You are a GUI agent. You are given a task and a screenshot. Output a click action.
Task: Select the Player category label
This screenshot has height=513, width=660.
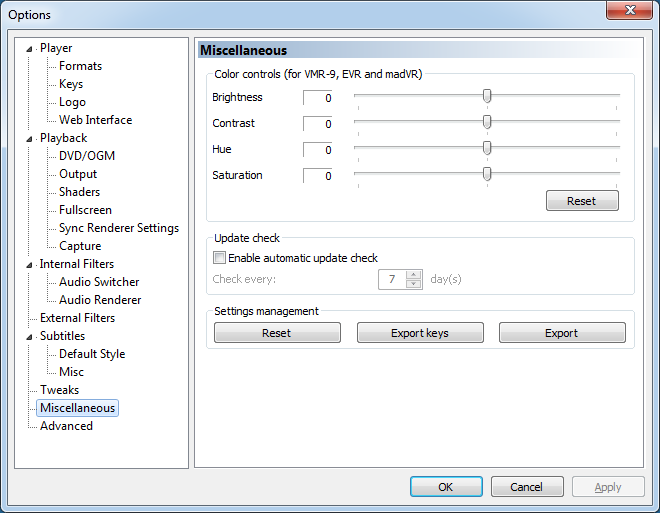tap(56, 48)
